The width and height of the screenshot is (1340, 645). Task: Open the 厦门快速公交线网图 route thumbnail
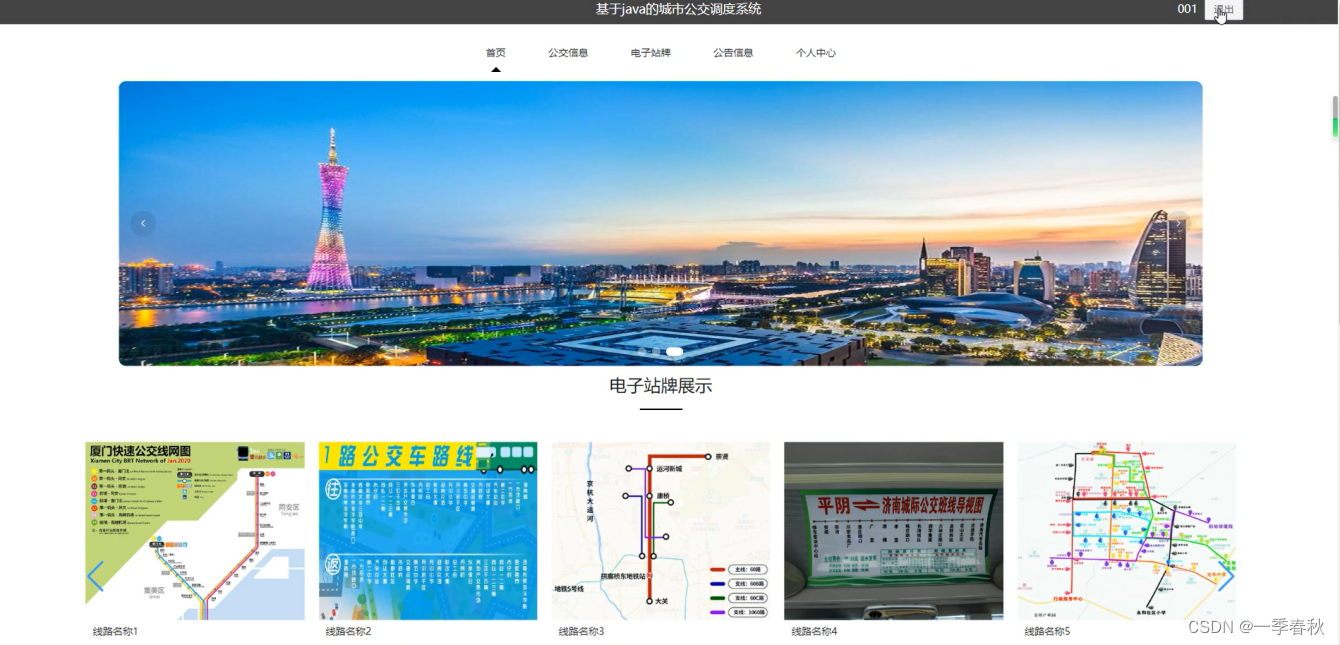click(195, 531)
